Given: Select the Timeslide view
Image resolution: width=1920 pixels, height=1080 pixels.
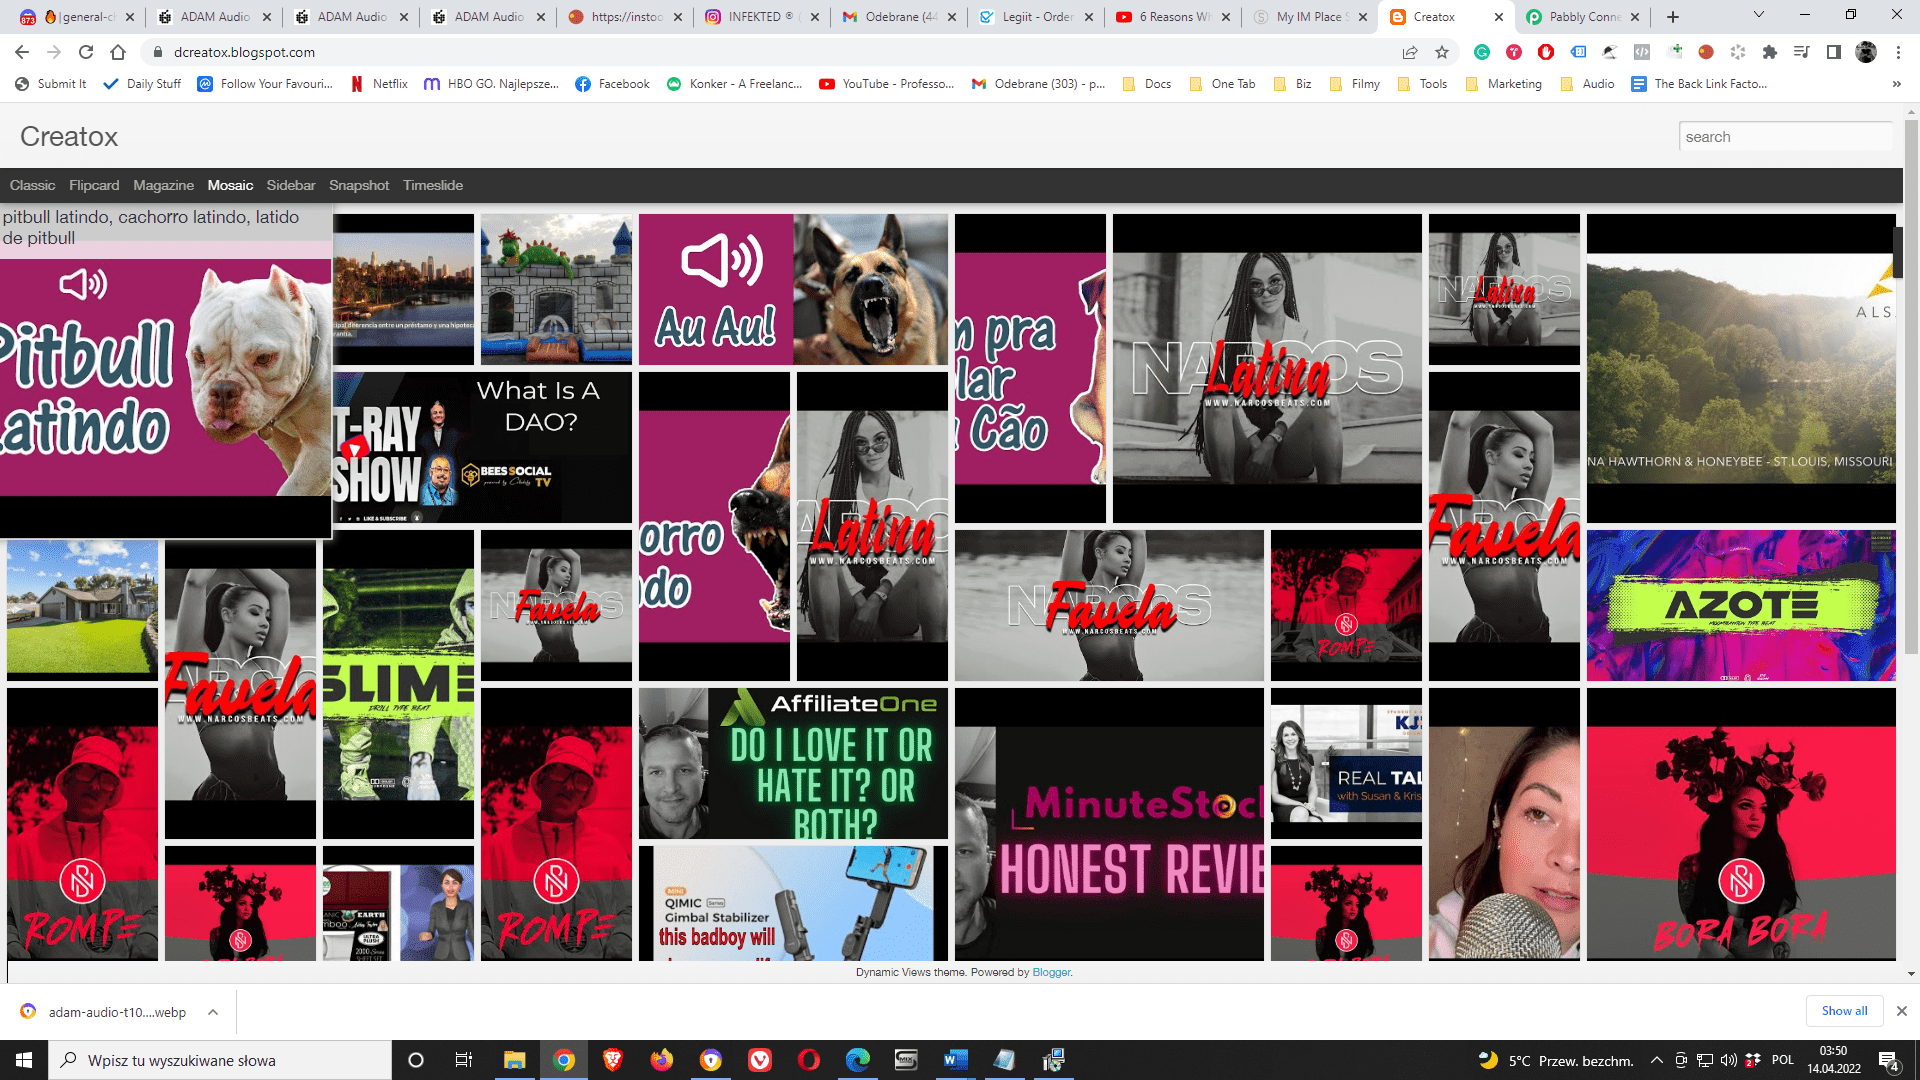Looking at the screenshot, I should [x=433, y=185].
